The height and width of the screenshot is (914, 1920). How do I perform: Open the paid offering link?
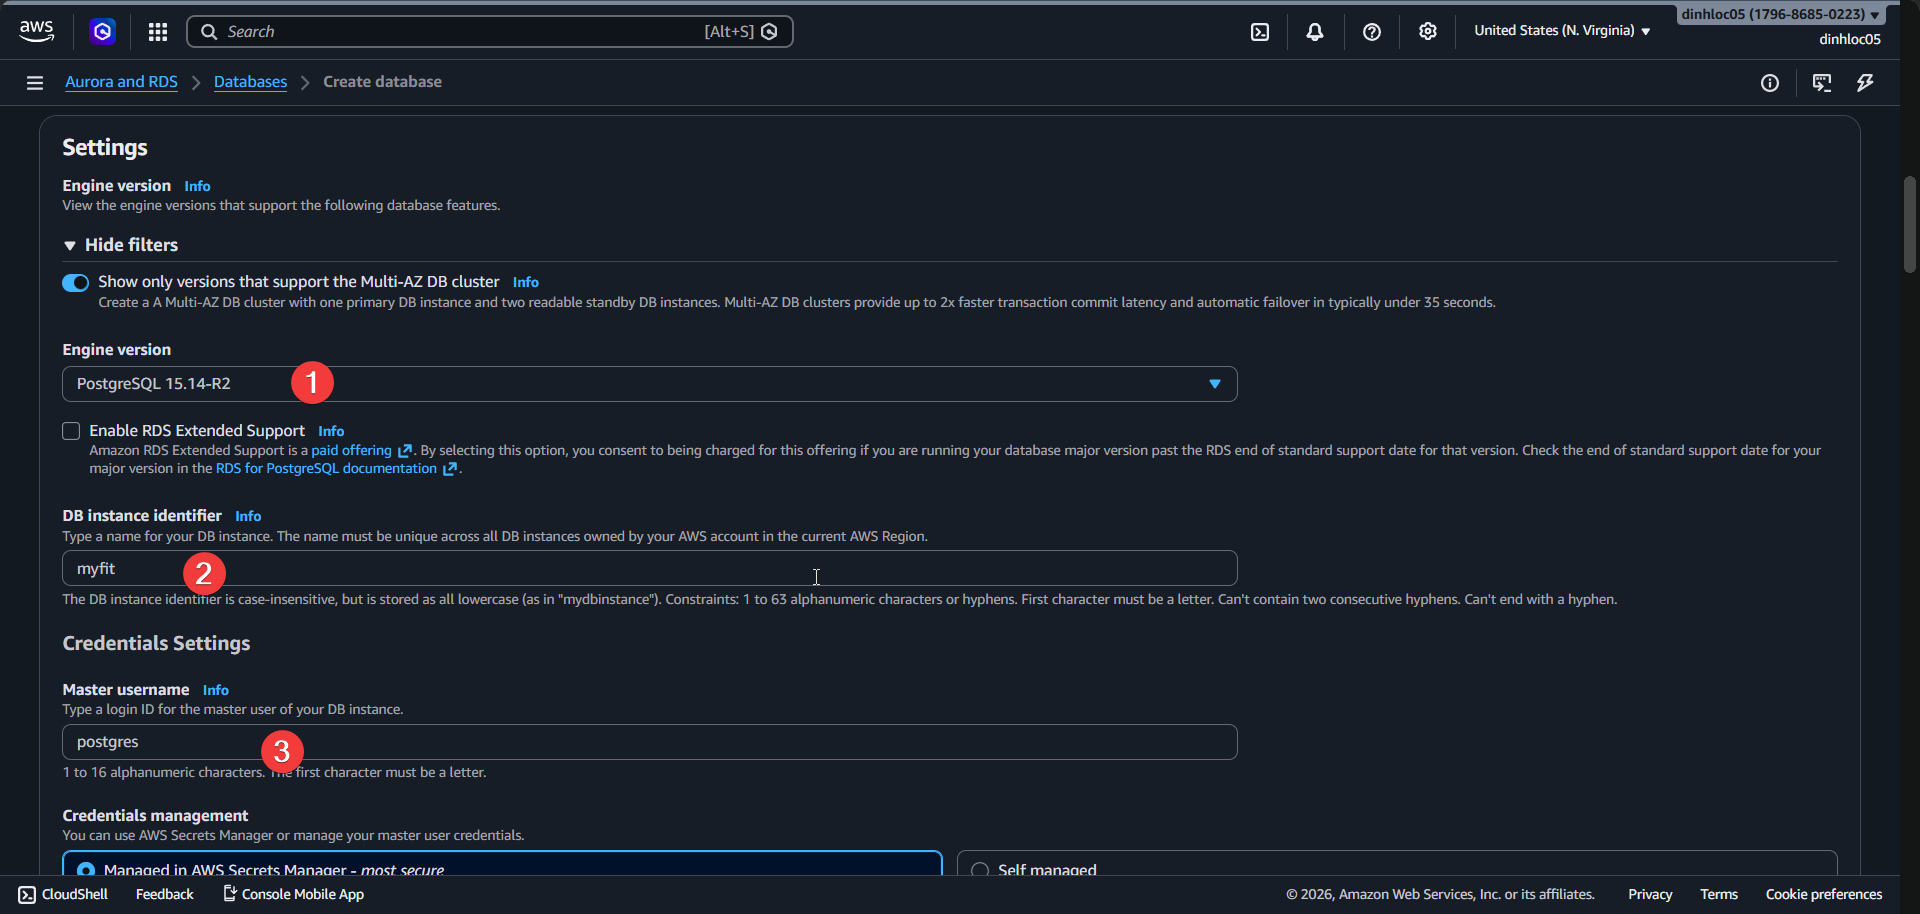pos(352,450)
